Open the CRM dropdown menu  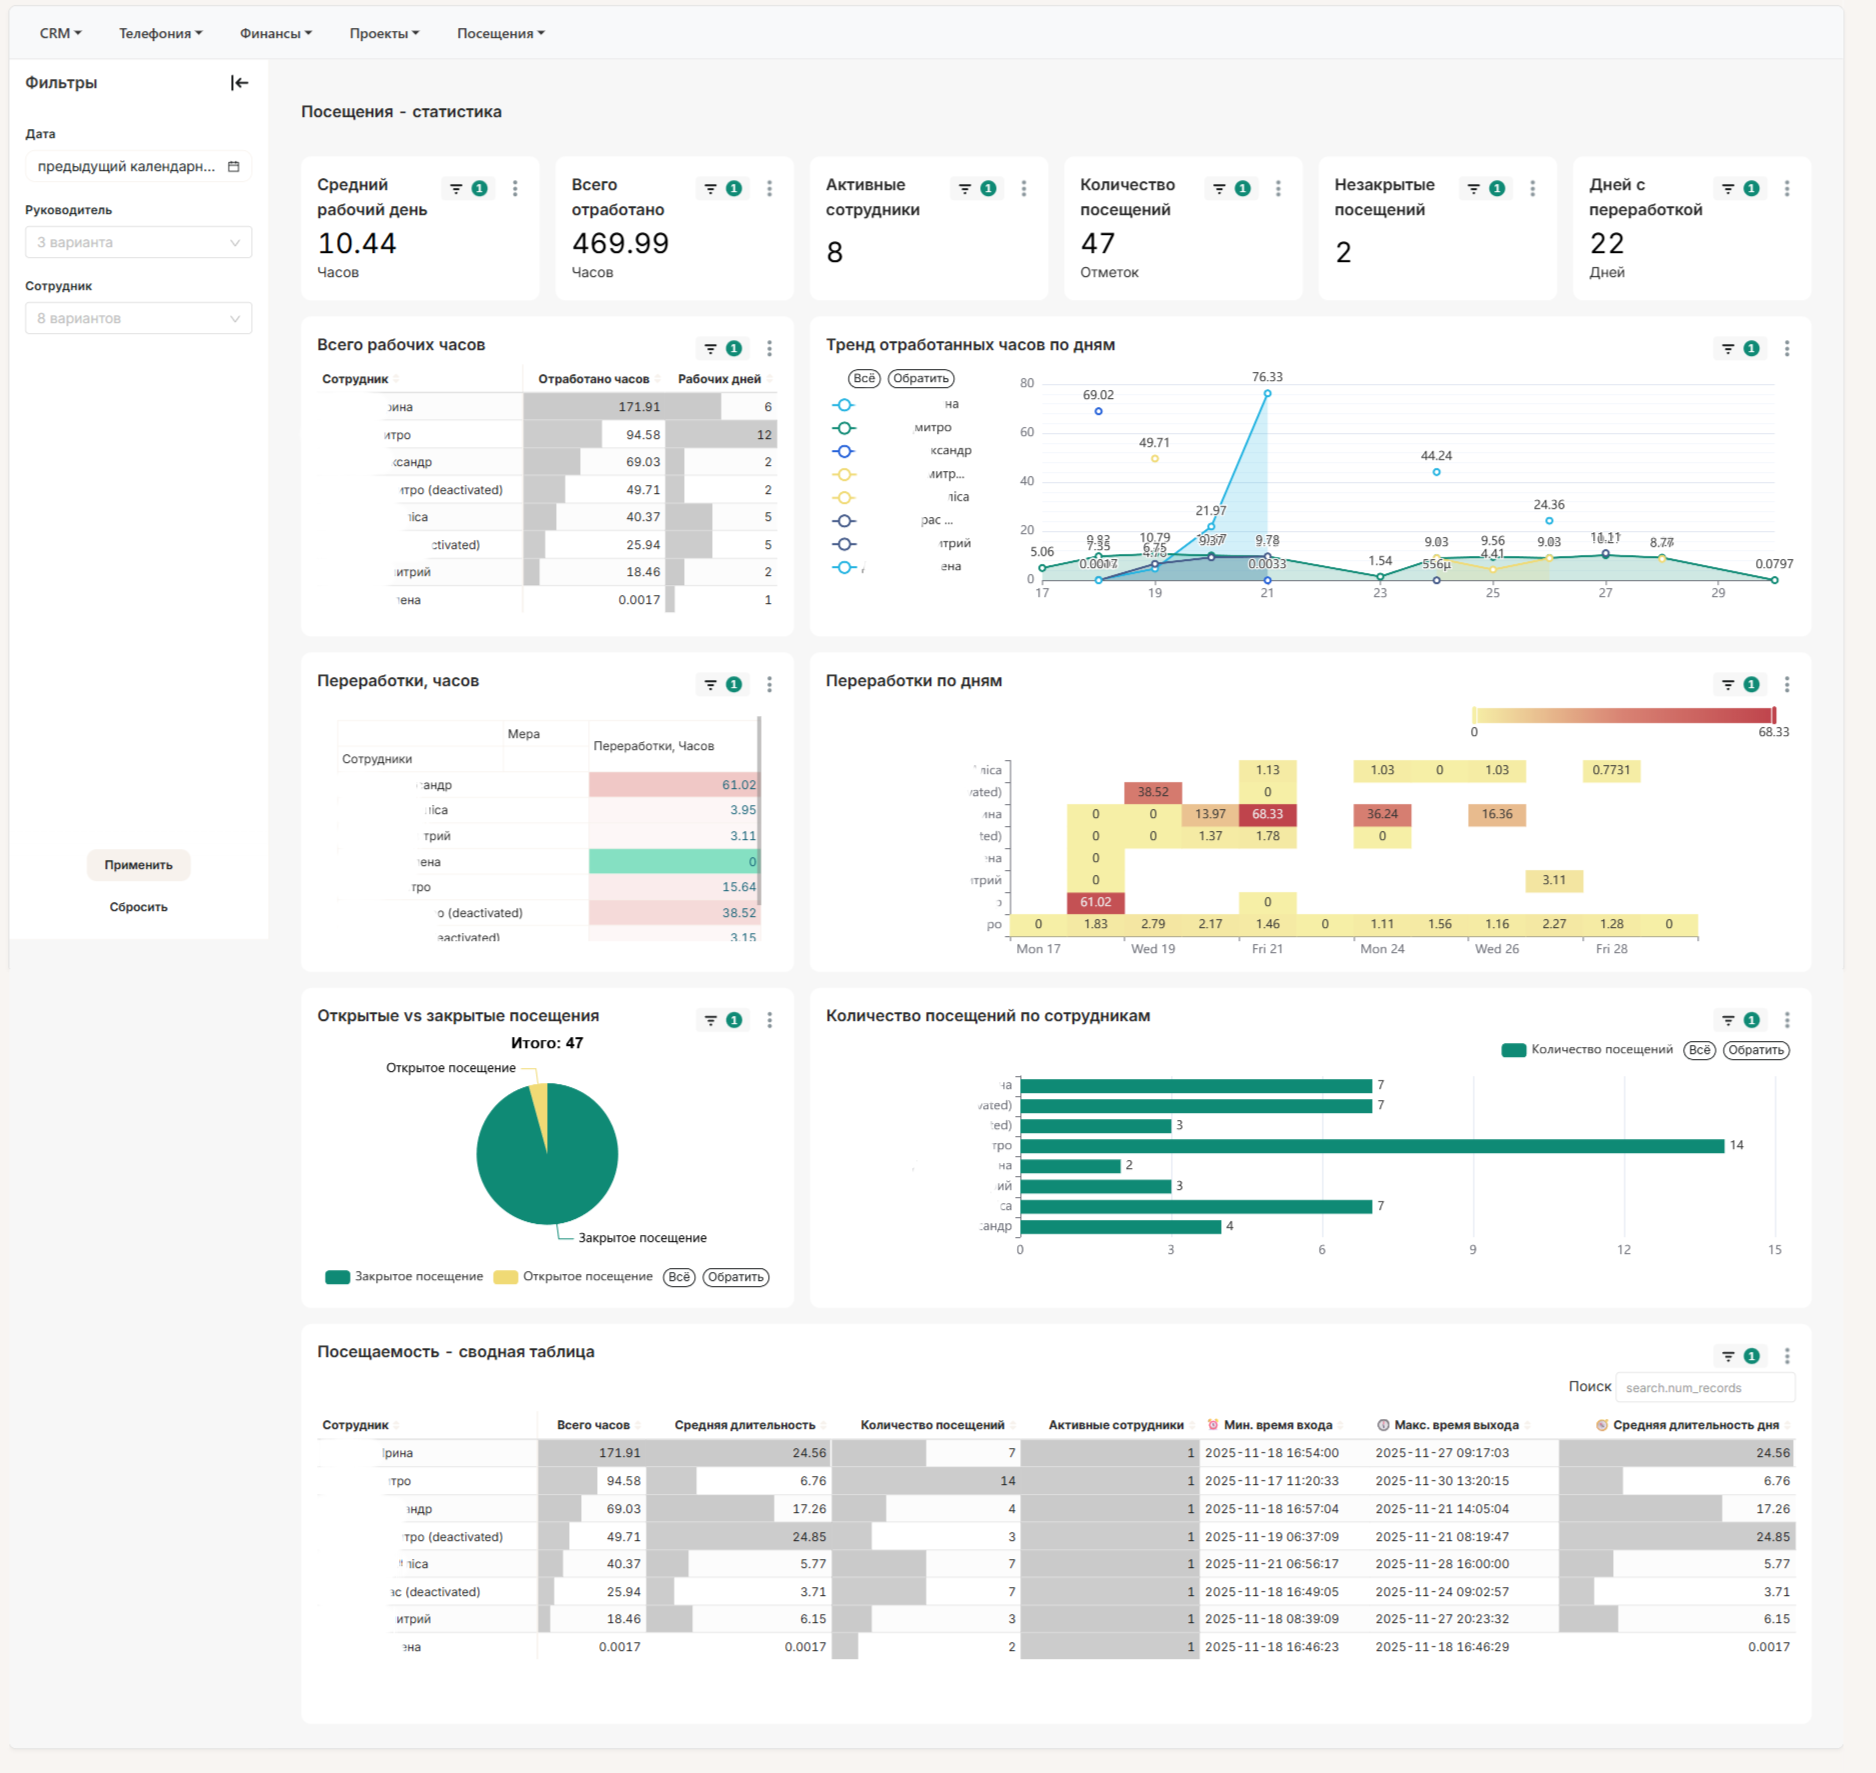pyautogui.click(x=60, y=33)
